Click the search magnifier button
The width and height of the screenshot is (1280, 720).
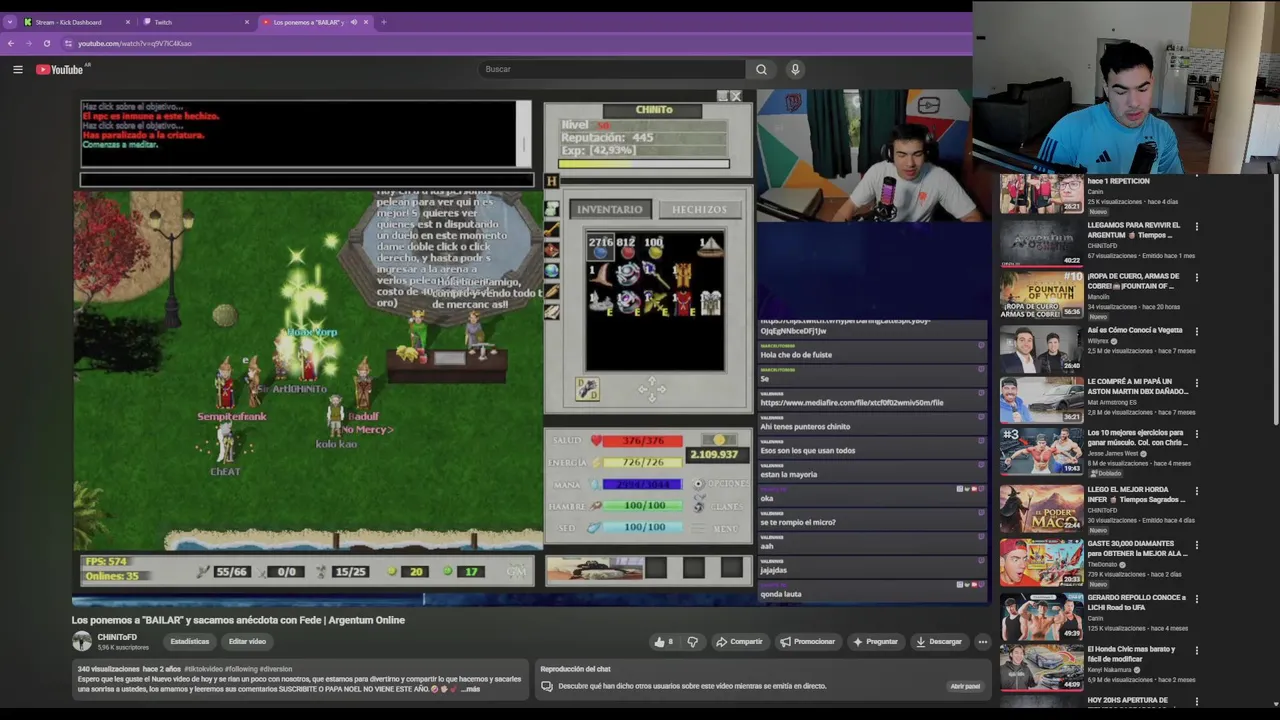click(x=761, y=69)
